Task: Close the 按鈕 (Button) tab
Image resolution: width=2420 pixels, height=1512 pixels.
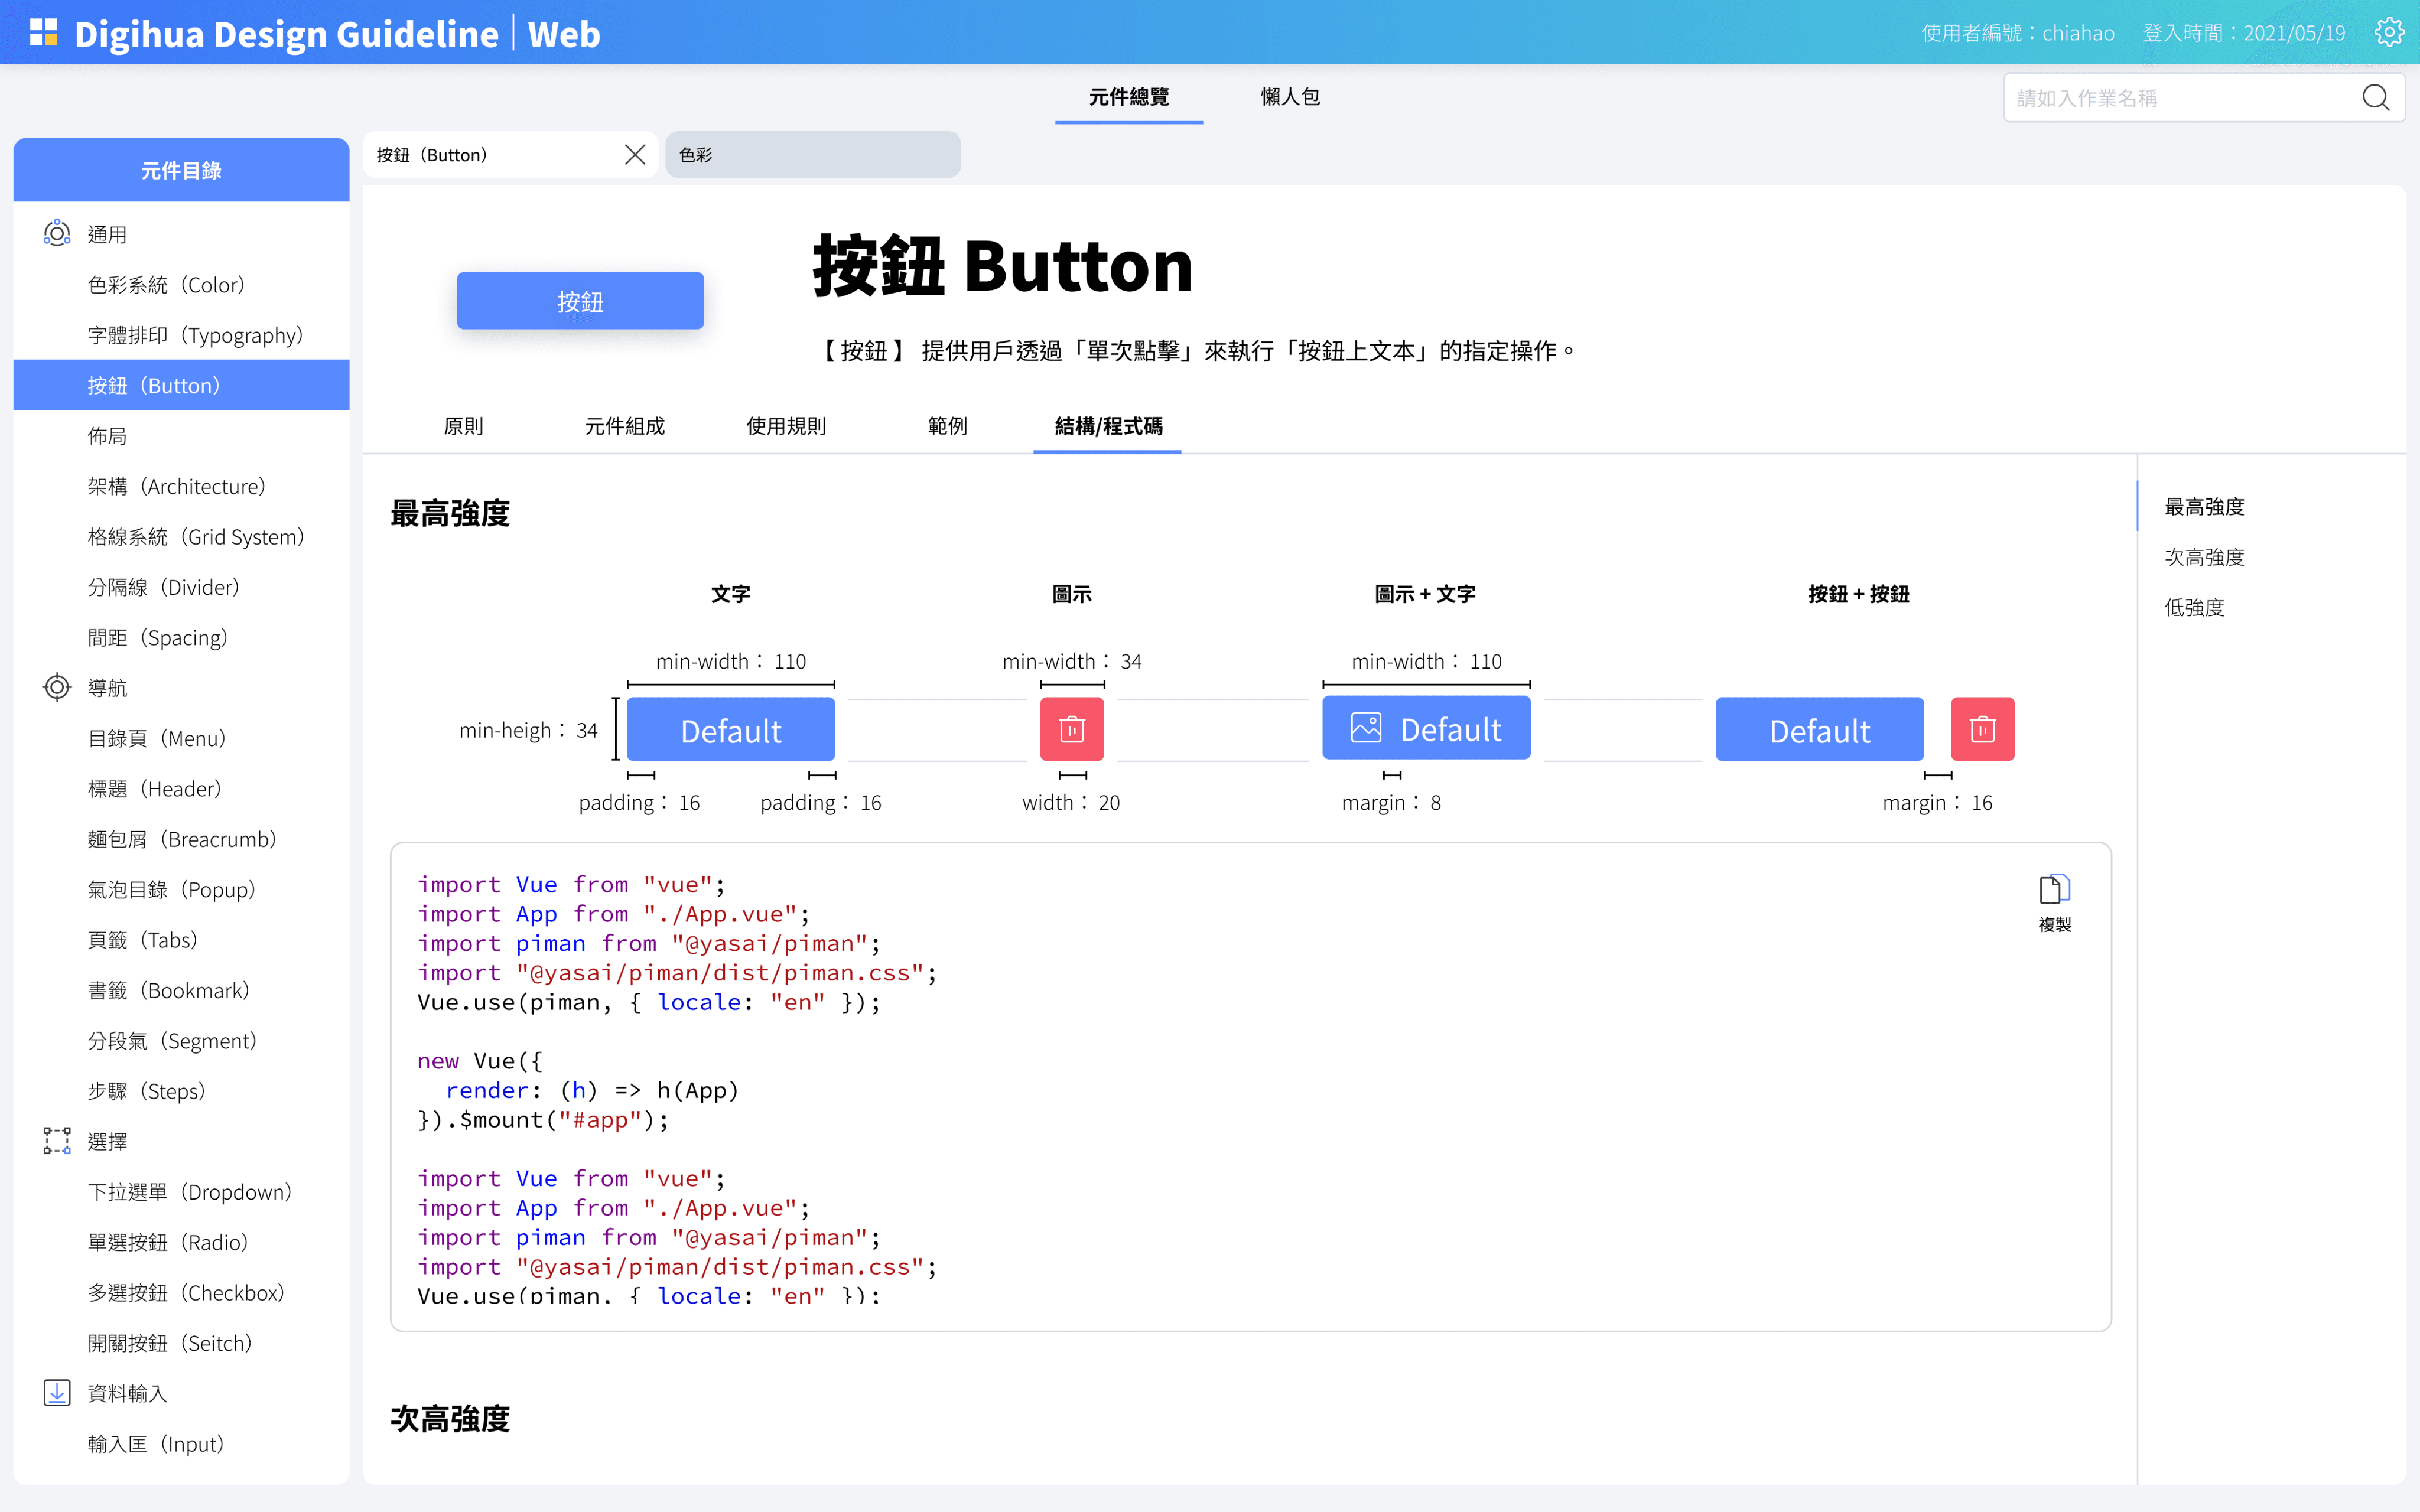Action: (634, 155)
